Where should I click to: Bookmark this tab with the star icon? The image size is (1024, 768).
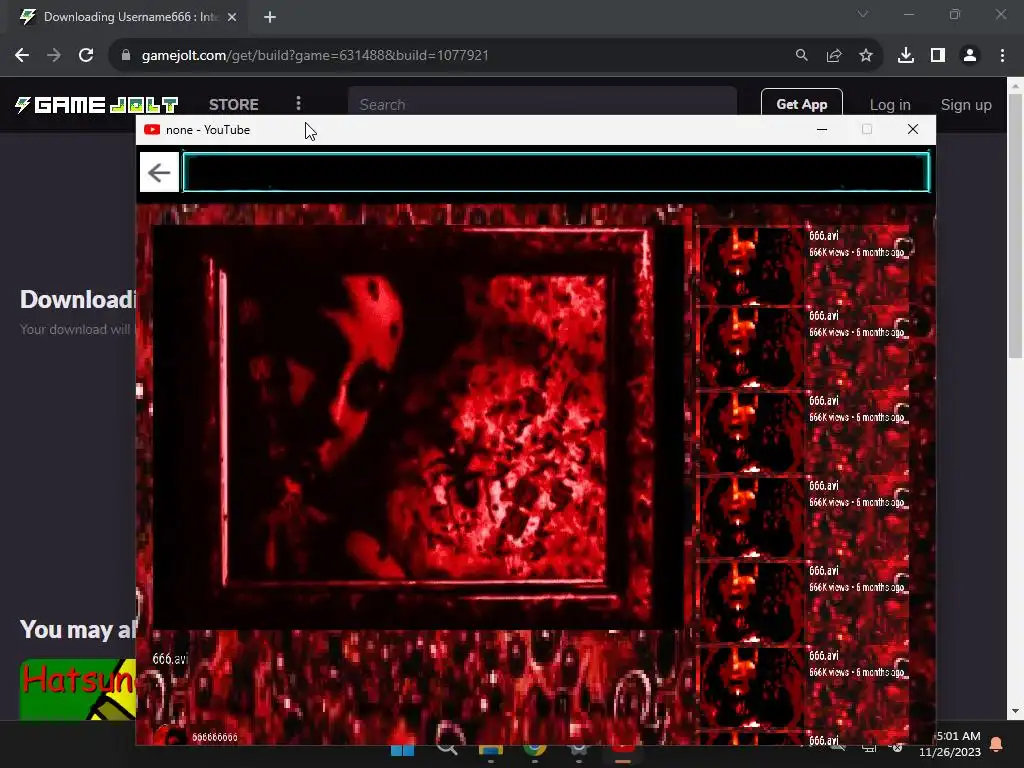866,56
